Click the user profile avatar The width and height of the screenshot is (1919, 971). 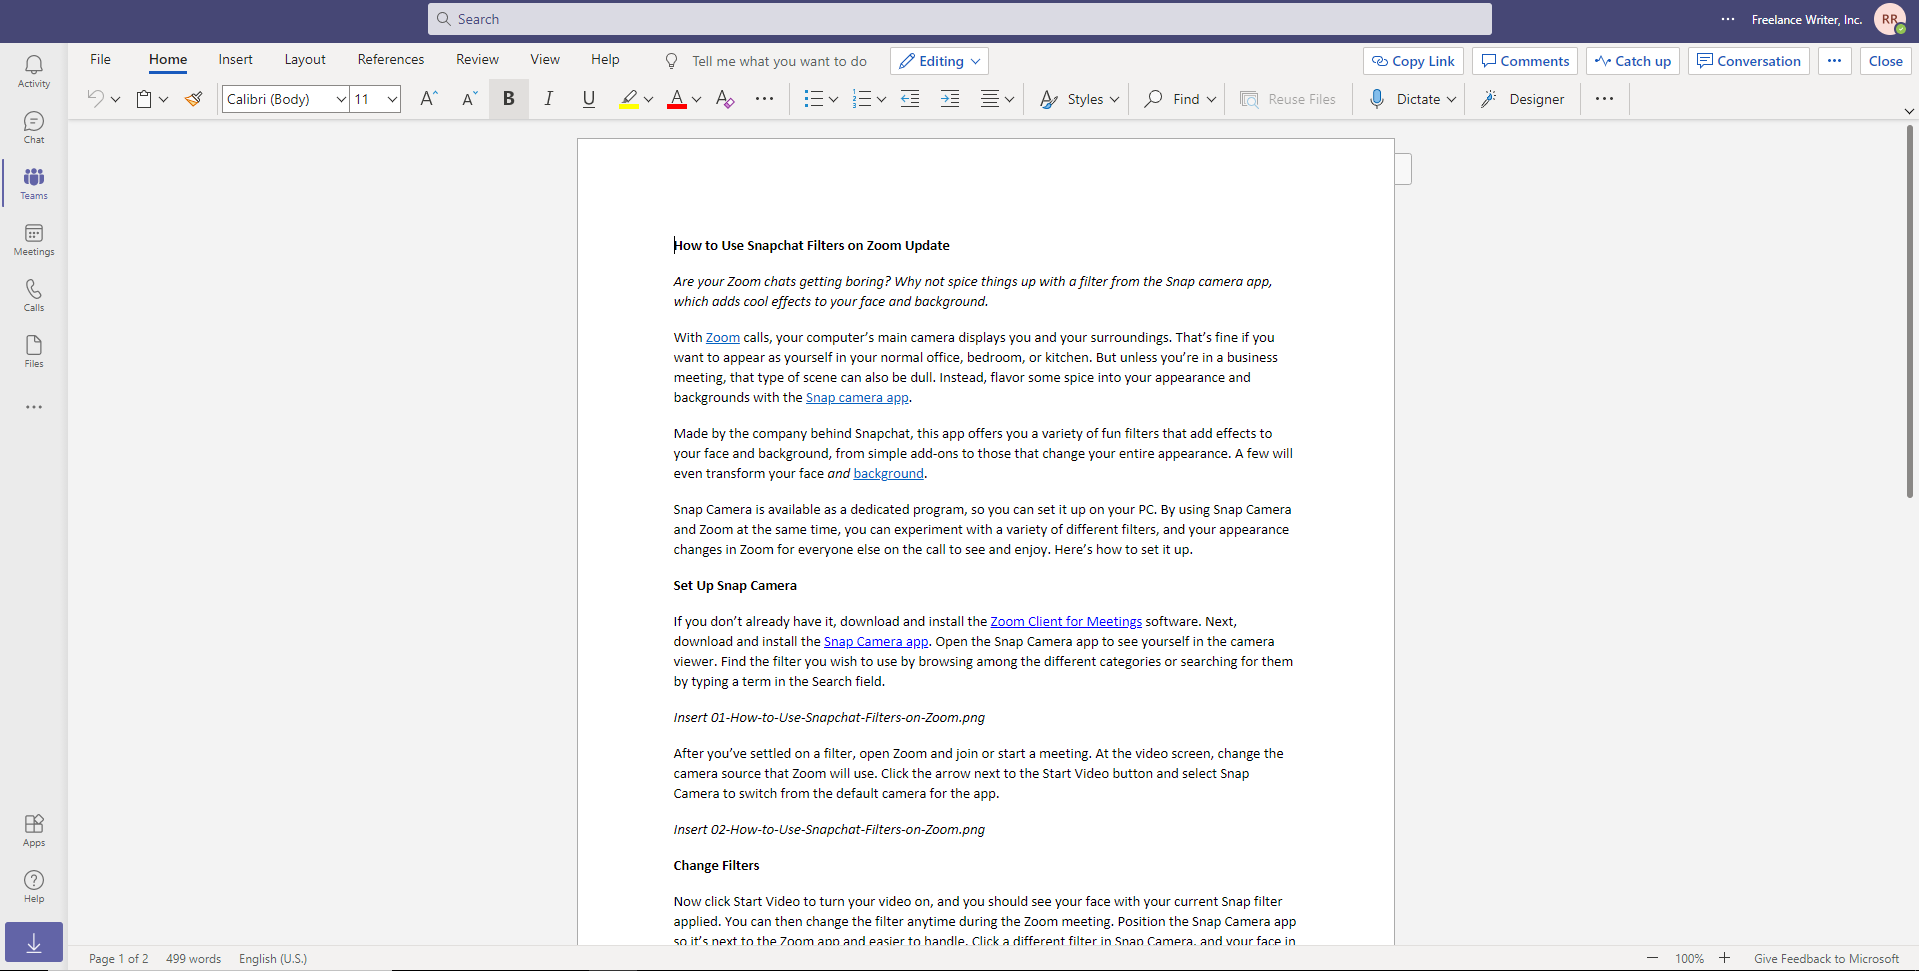[1889, 19]
